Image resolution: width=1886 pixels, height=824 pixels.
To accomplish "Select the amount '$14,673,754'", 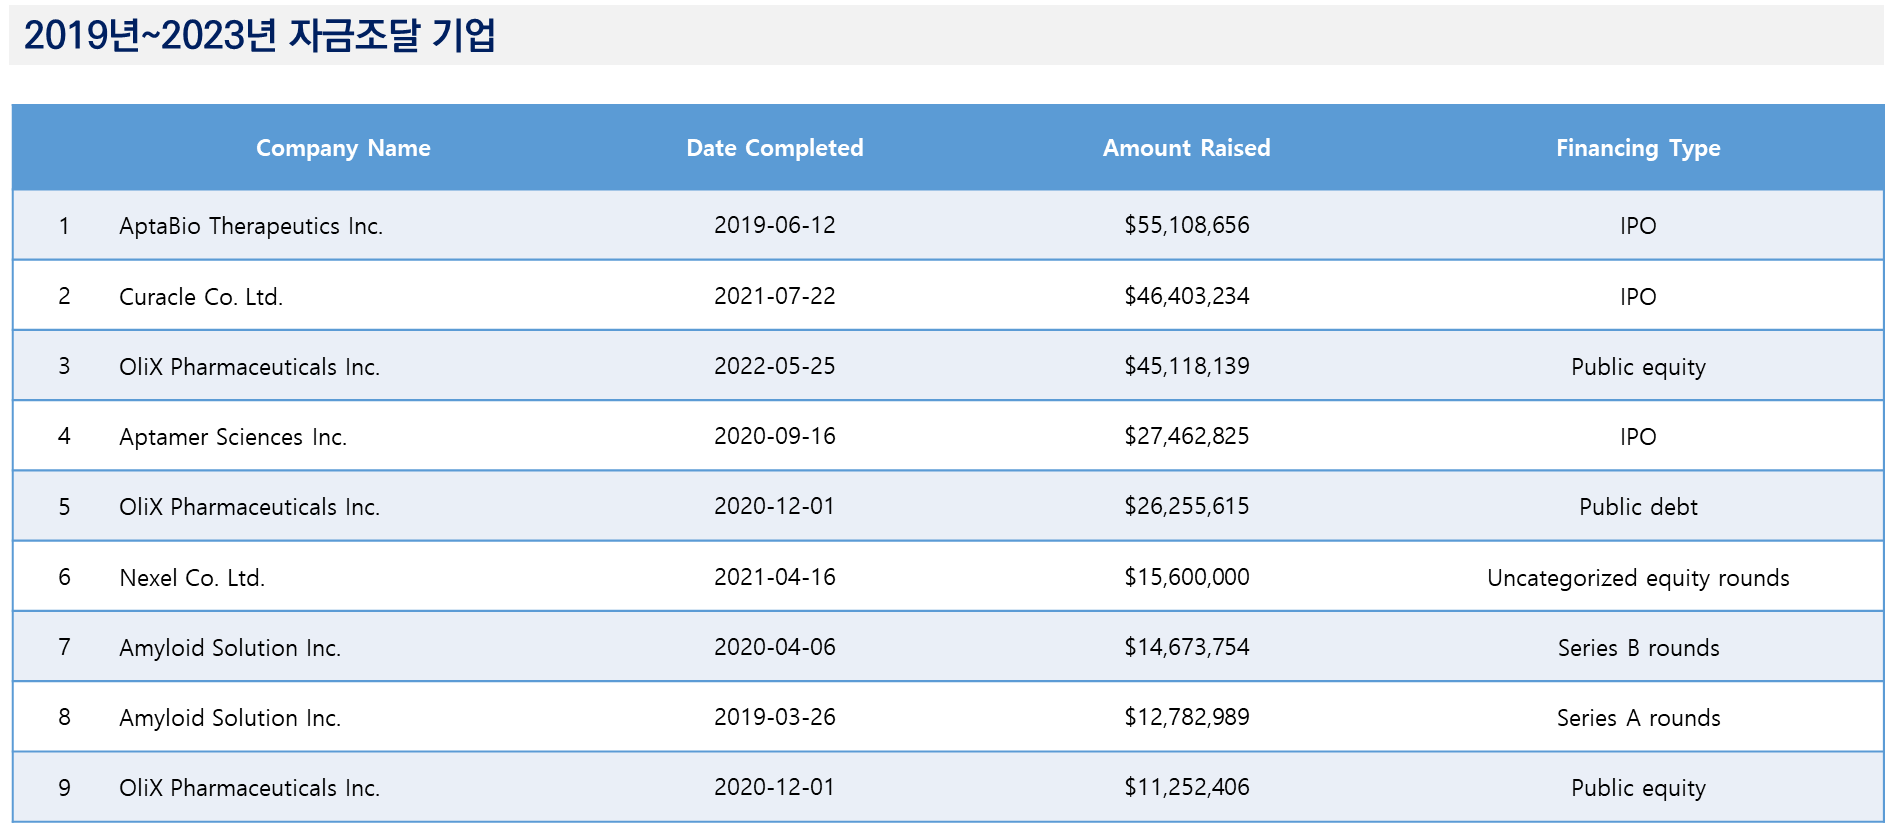I will pyautogui.click(x=1187, y=647).
